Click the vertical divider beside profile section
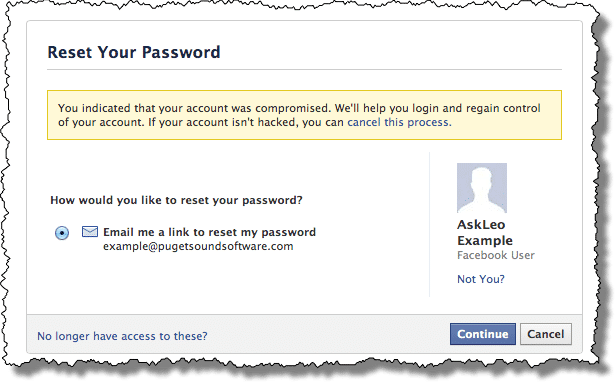 coord(429,224)
